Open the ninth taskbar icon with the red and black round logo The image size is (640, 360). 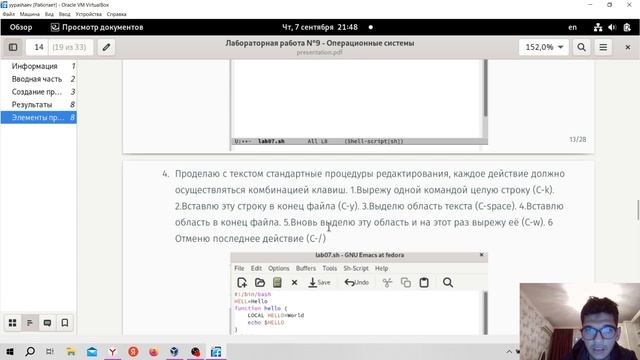(x=196, y=351)
